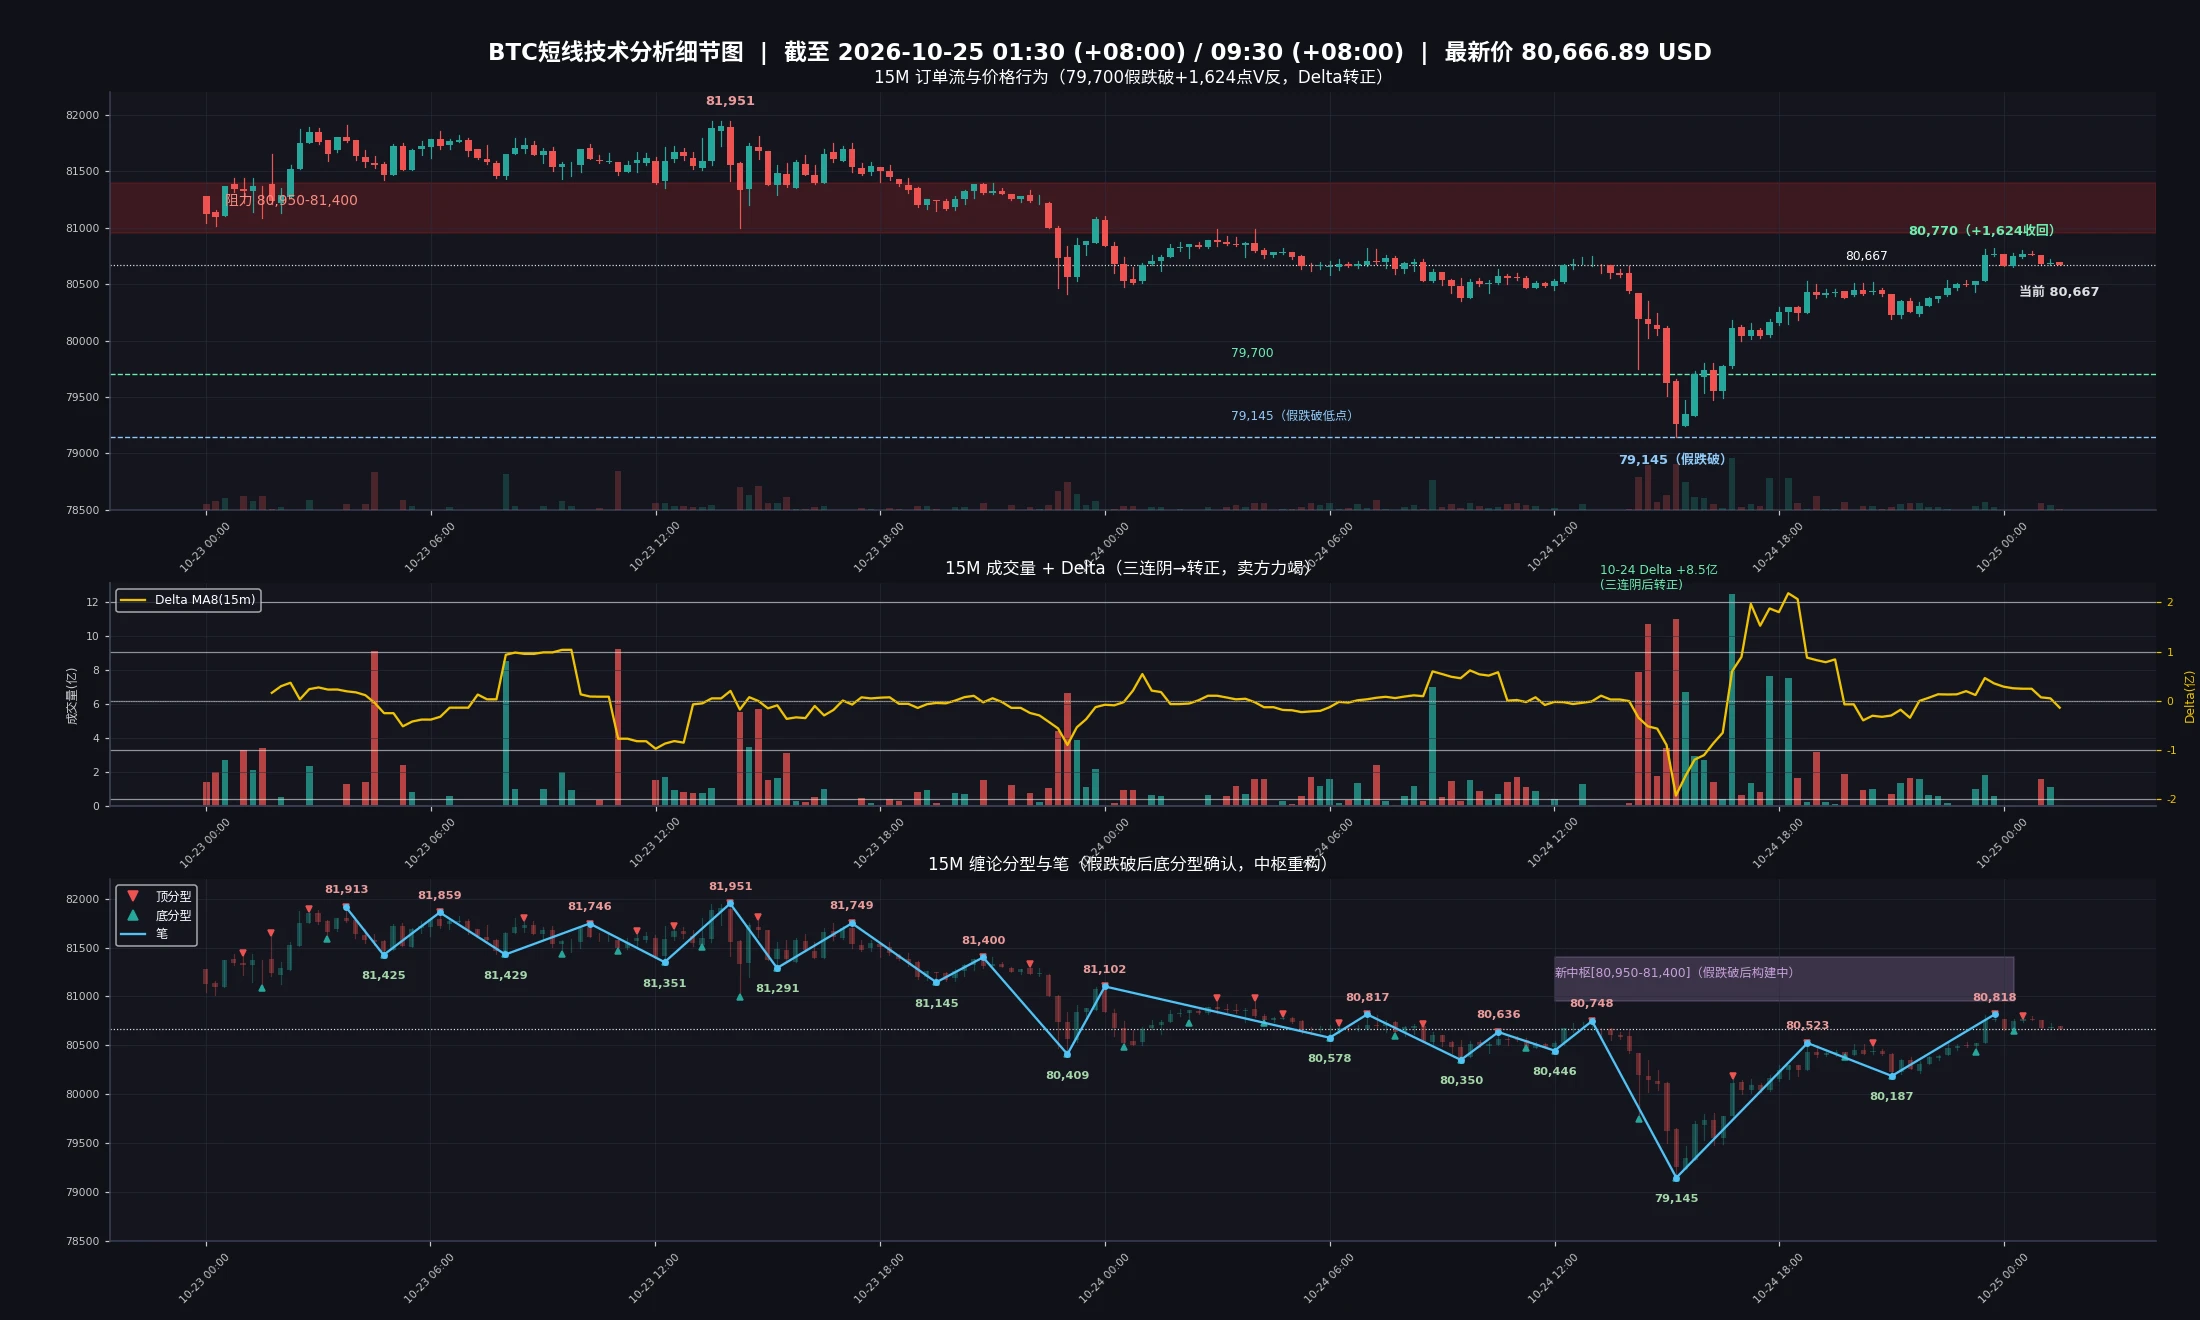The image size is (2200, 1320).
Task: Click the 80,636 pivot label
Action: pyautogui.click(x=1499, y=1014)
